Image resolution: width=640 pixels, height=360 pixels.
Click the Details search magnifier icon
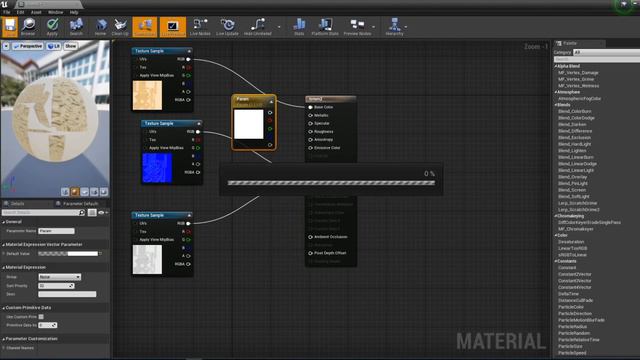click(82, 212)
